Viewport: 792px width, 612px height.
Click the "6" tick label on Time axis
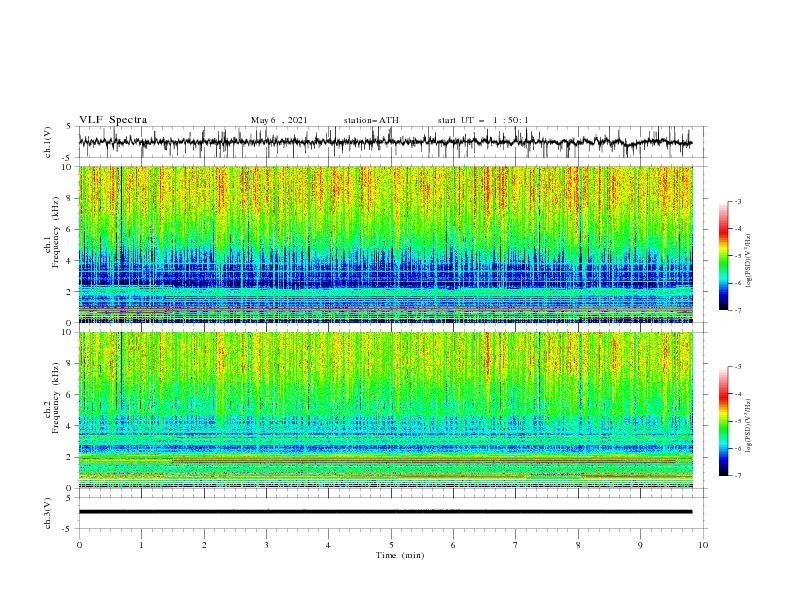click(453, 545)
